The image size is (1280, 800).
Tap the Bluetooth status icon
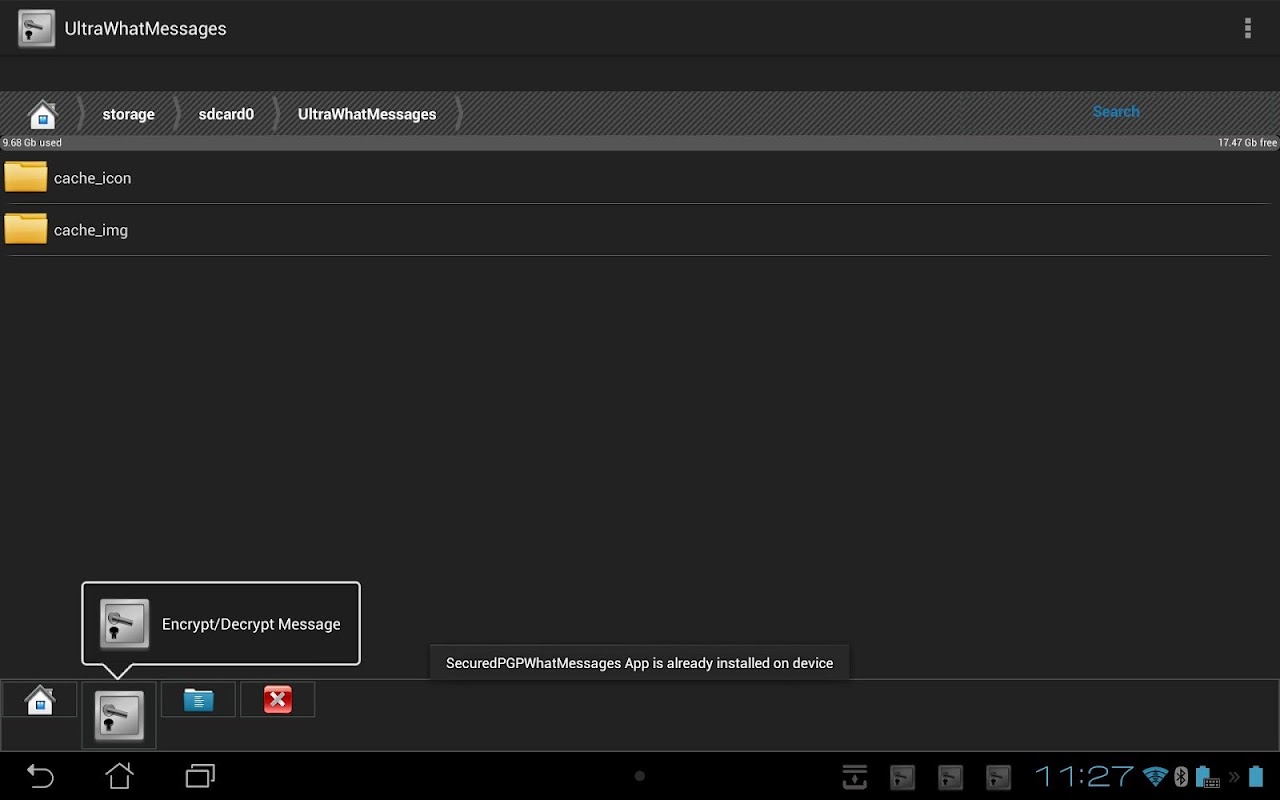[1180, 776]
